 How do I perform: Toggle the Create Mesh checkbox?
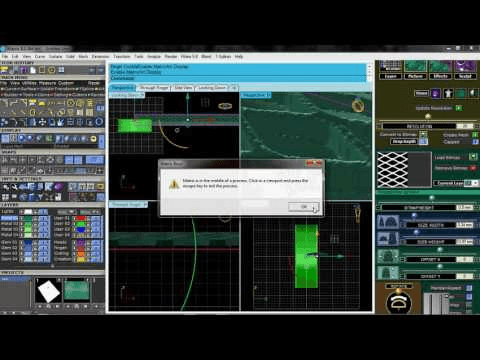[x=475, y=135]
